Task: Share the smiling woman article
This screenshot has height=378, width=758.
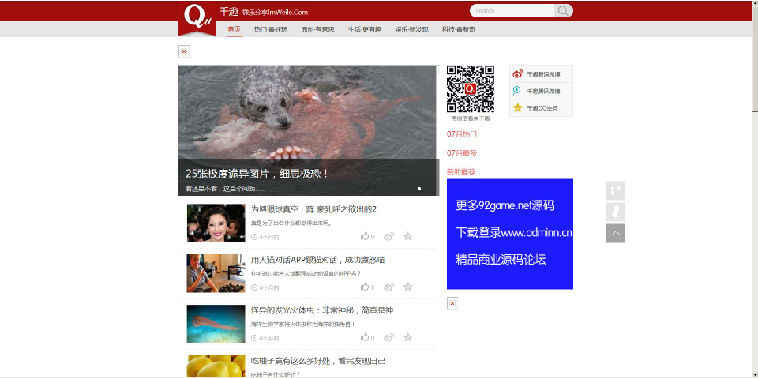Action: 389,236
